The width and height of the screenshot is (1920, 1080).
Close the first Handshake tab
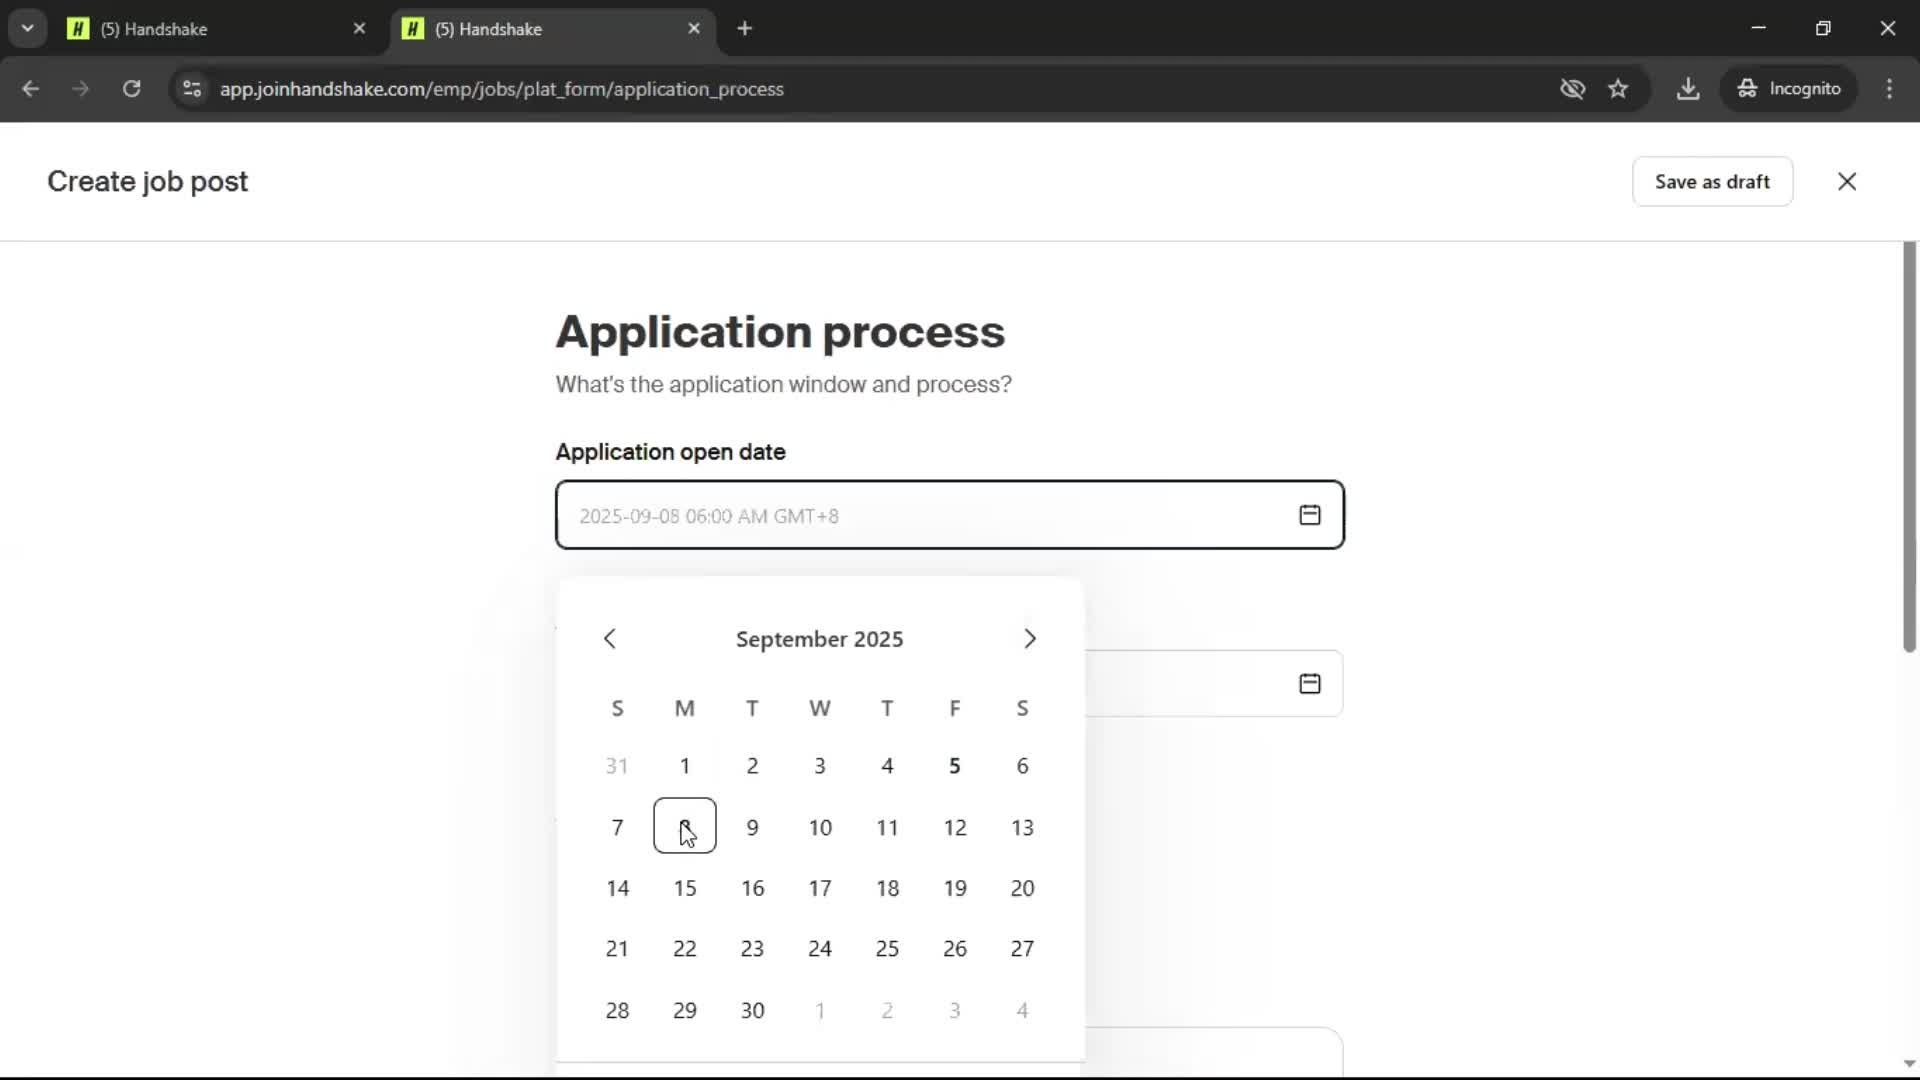point(359,29)
